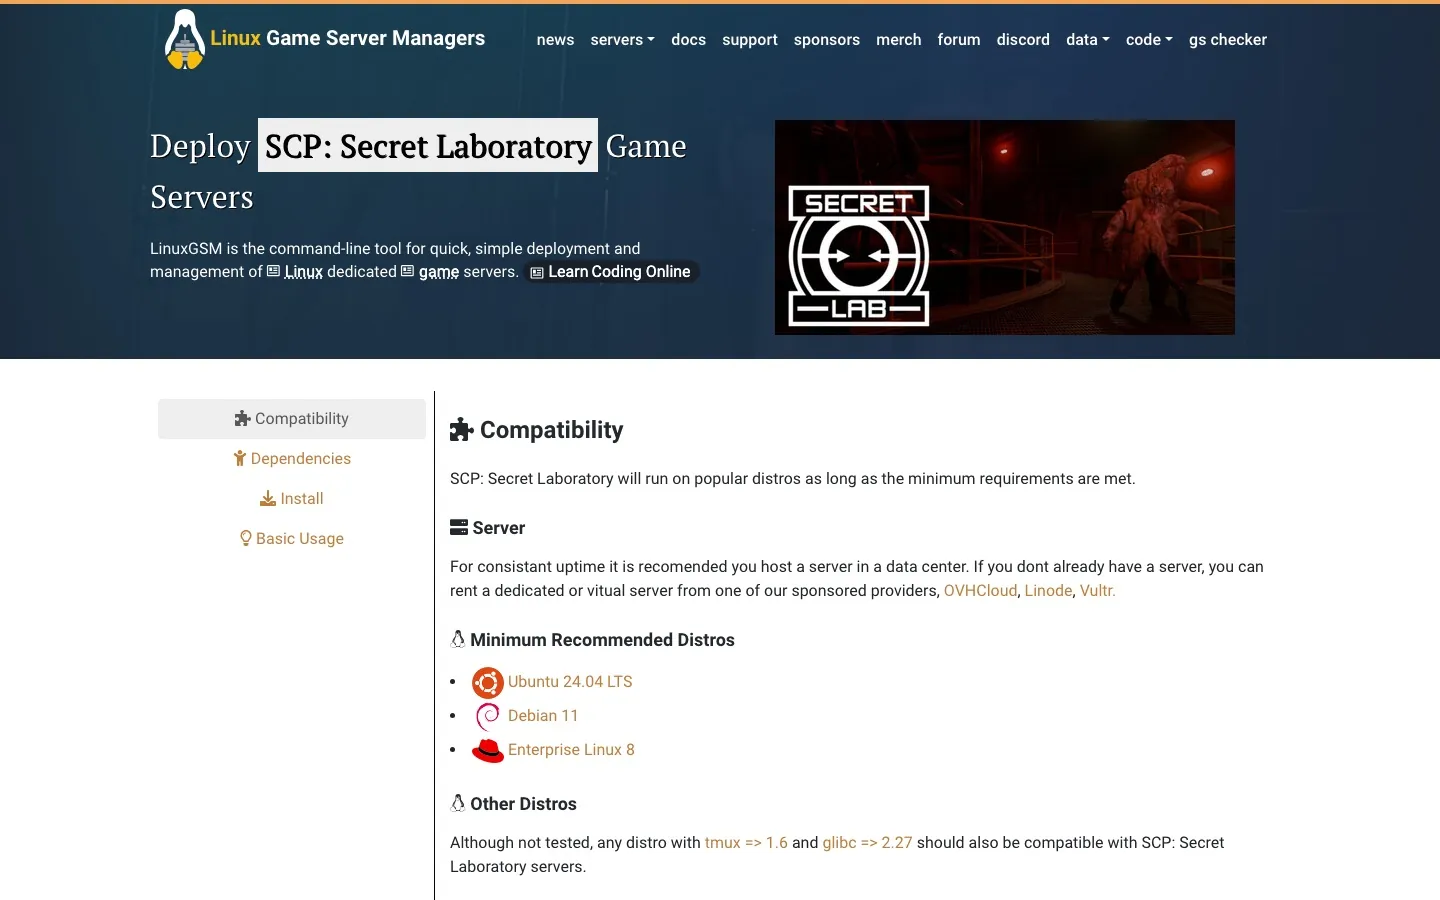Click the Compatibility section heading text
The image size is (1440, 900).
(551, 430)
